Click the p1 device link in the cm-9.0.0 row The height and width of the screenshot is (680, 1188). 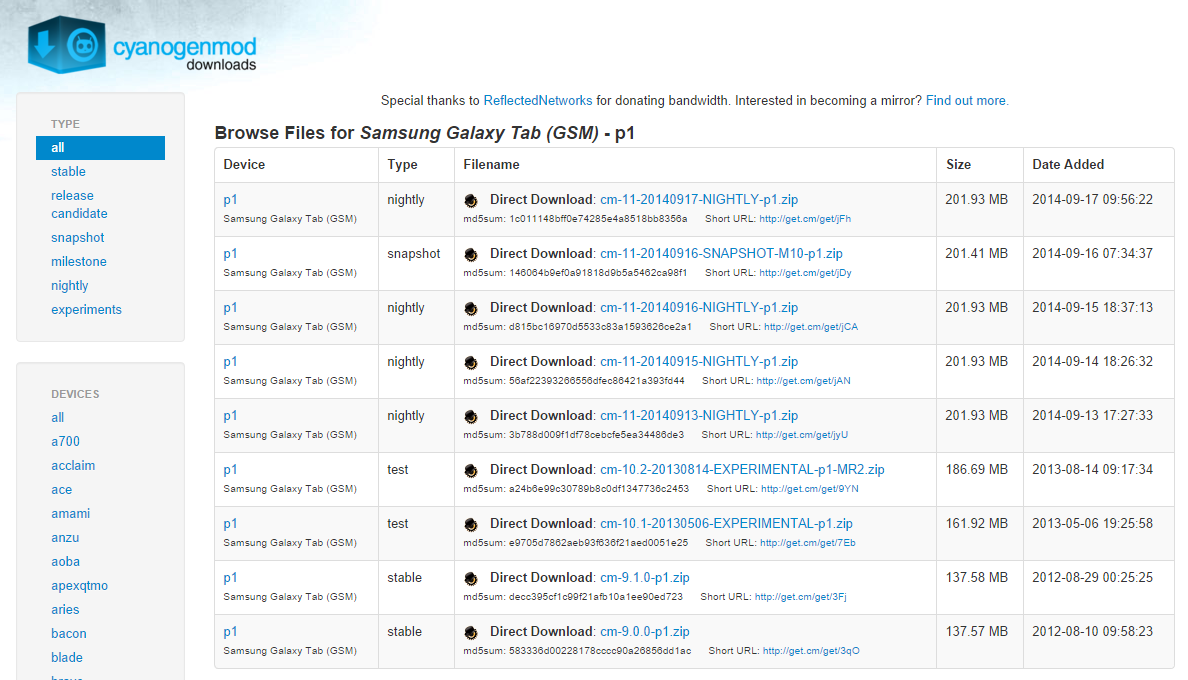(230, 632)
